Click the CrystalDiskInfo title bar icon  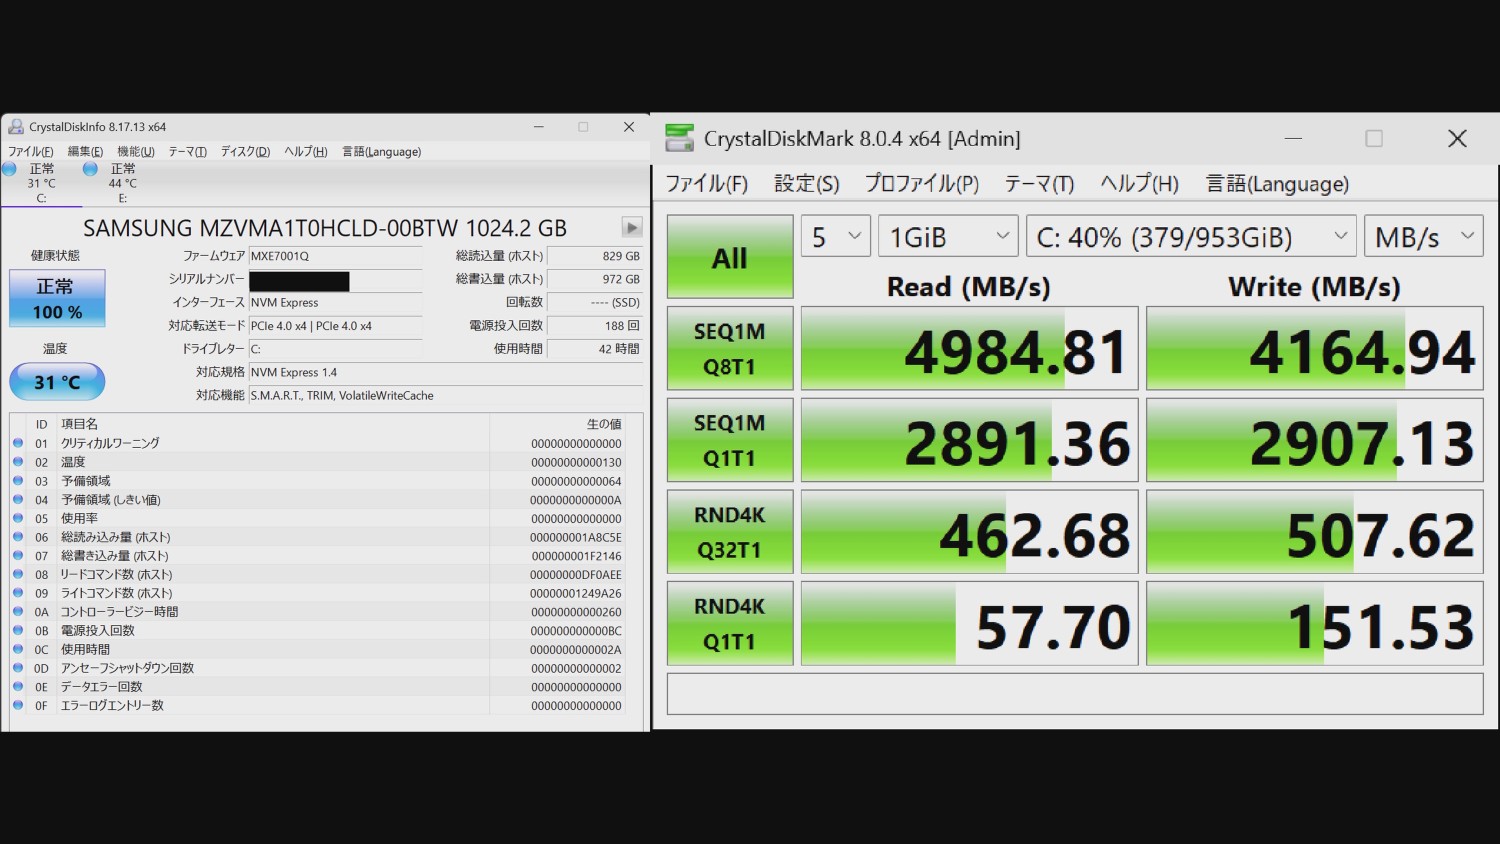[x=16, y=127]
